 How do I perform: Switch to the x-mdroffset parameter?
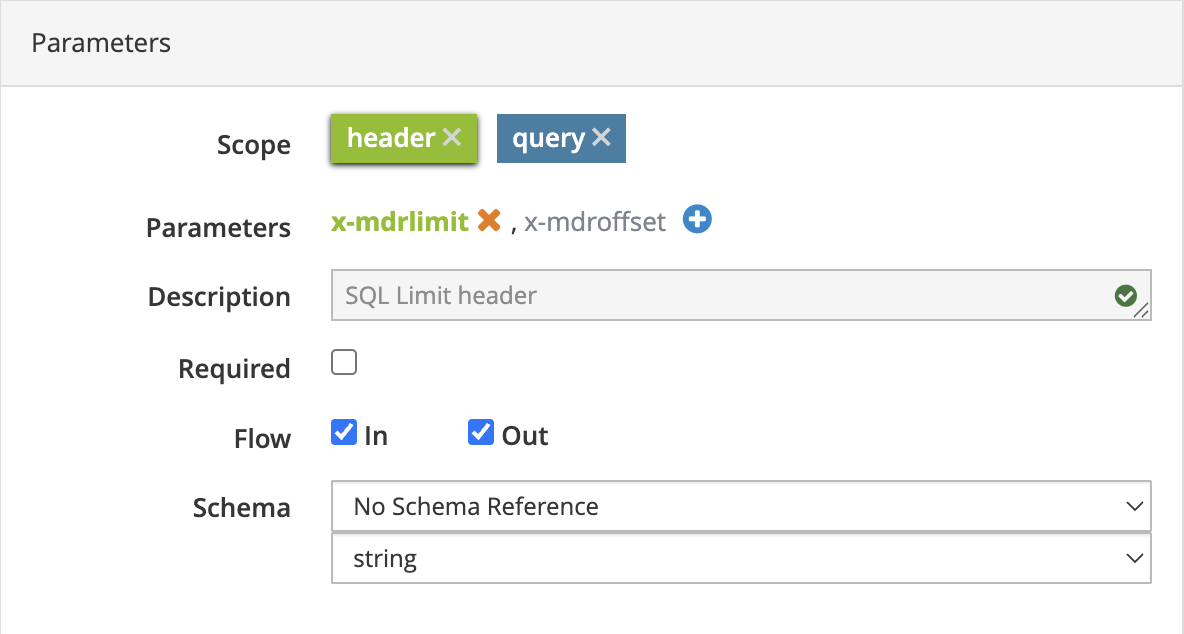pyautogui.click(x=594, y=222)
